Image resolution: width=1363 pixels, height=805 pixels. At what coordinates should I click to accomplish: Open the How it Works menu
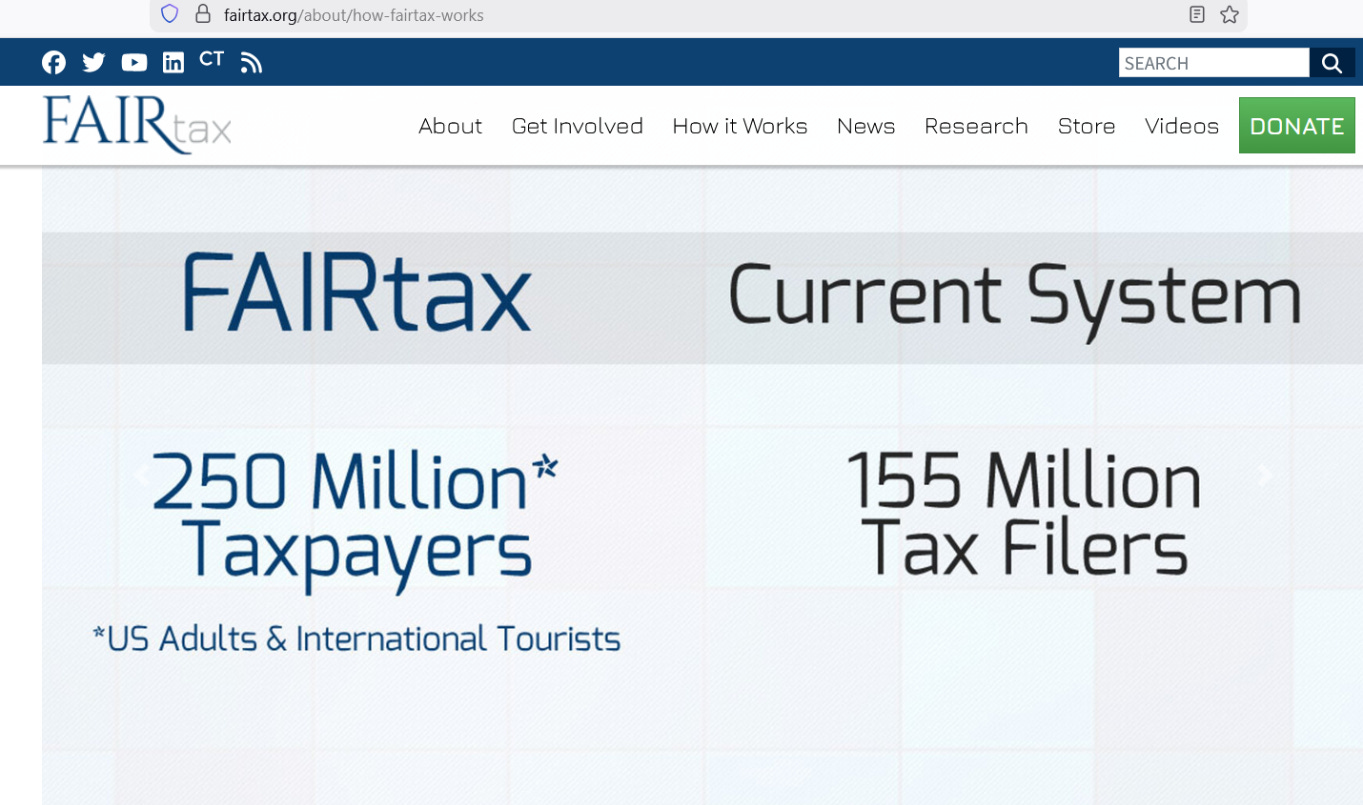[740, 126]
